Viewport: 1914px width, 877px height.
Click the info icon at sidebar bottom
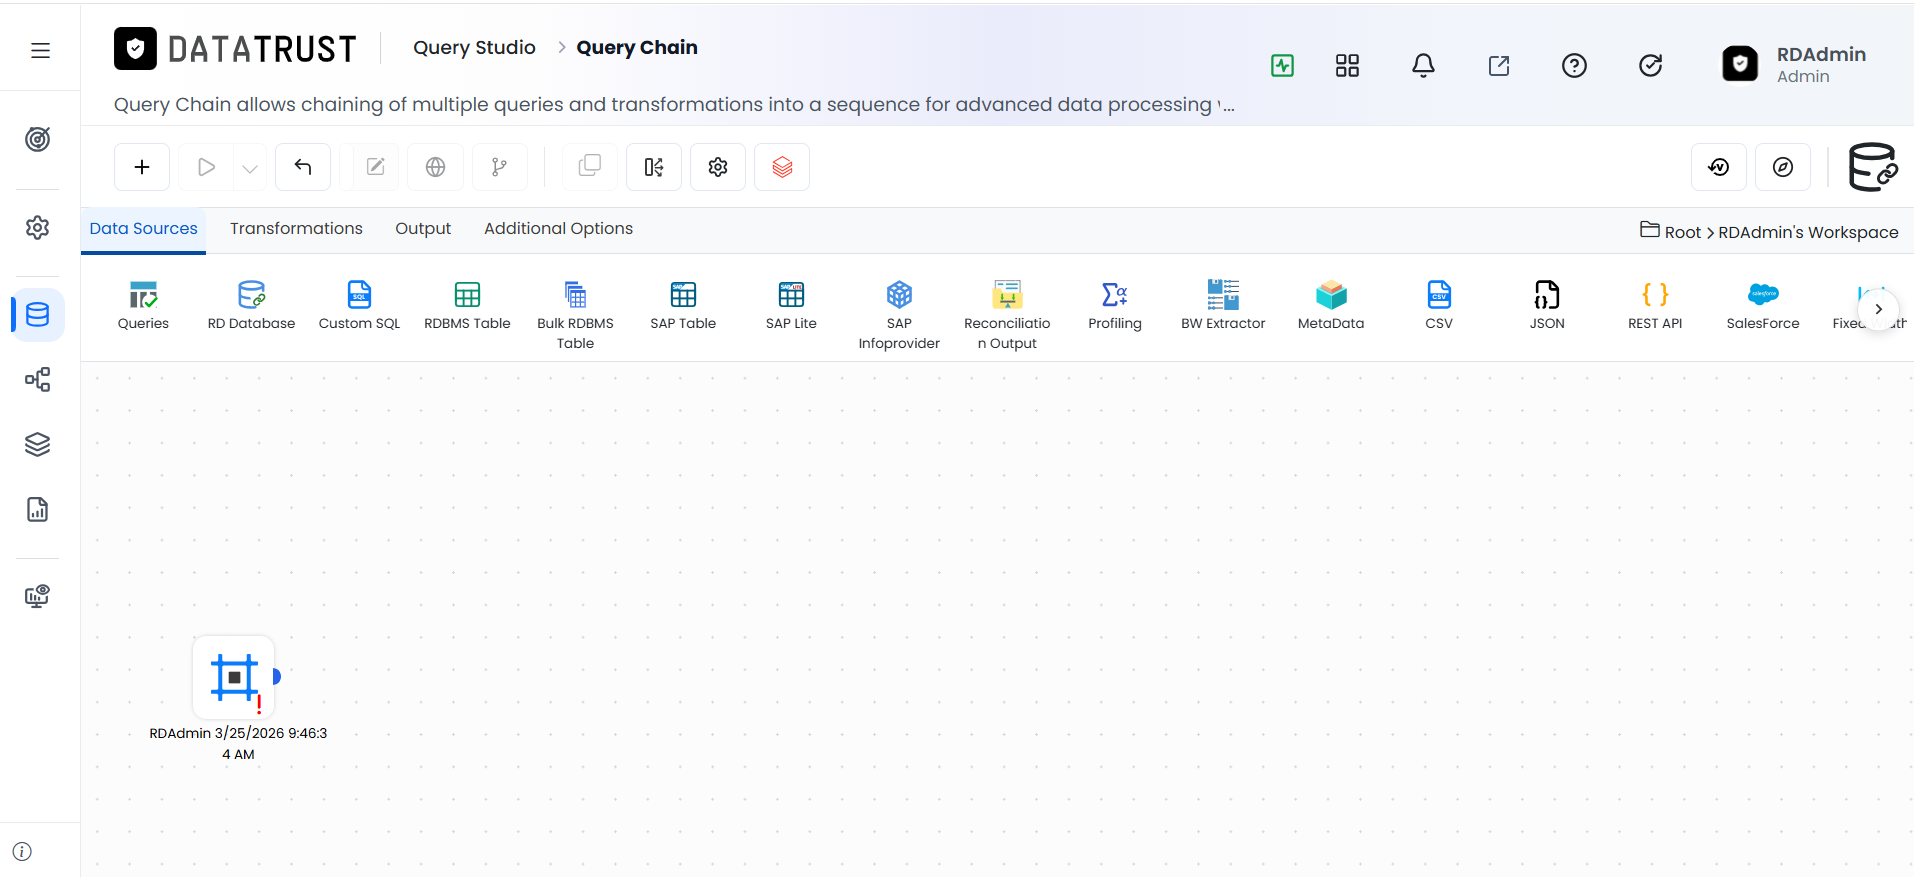22,851
